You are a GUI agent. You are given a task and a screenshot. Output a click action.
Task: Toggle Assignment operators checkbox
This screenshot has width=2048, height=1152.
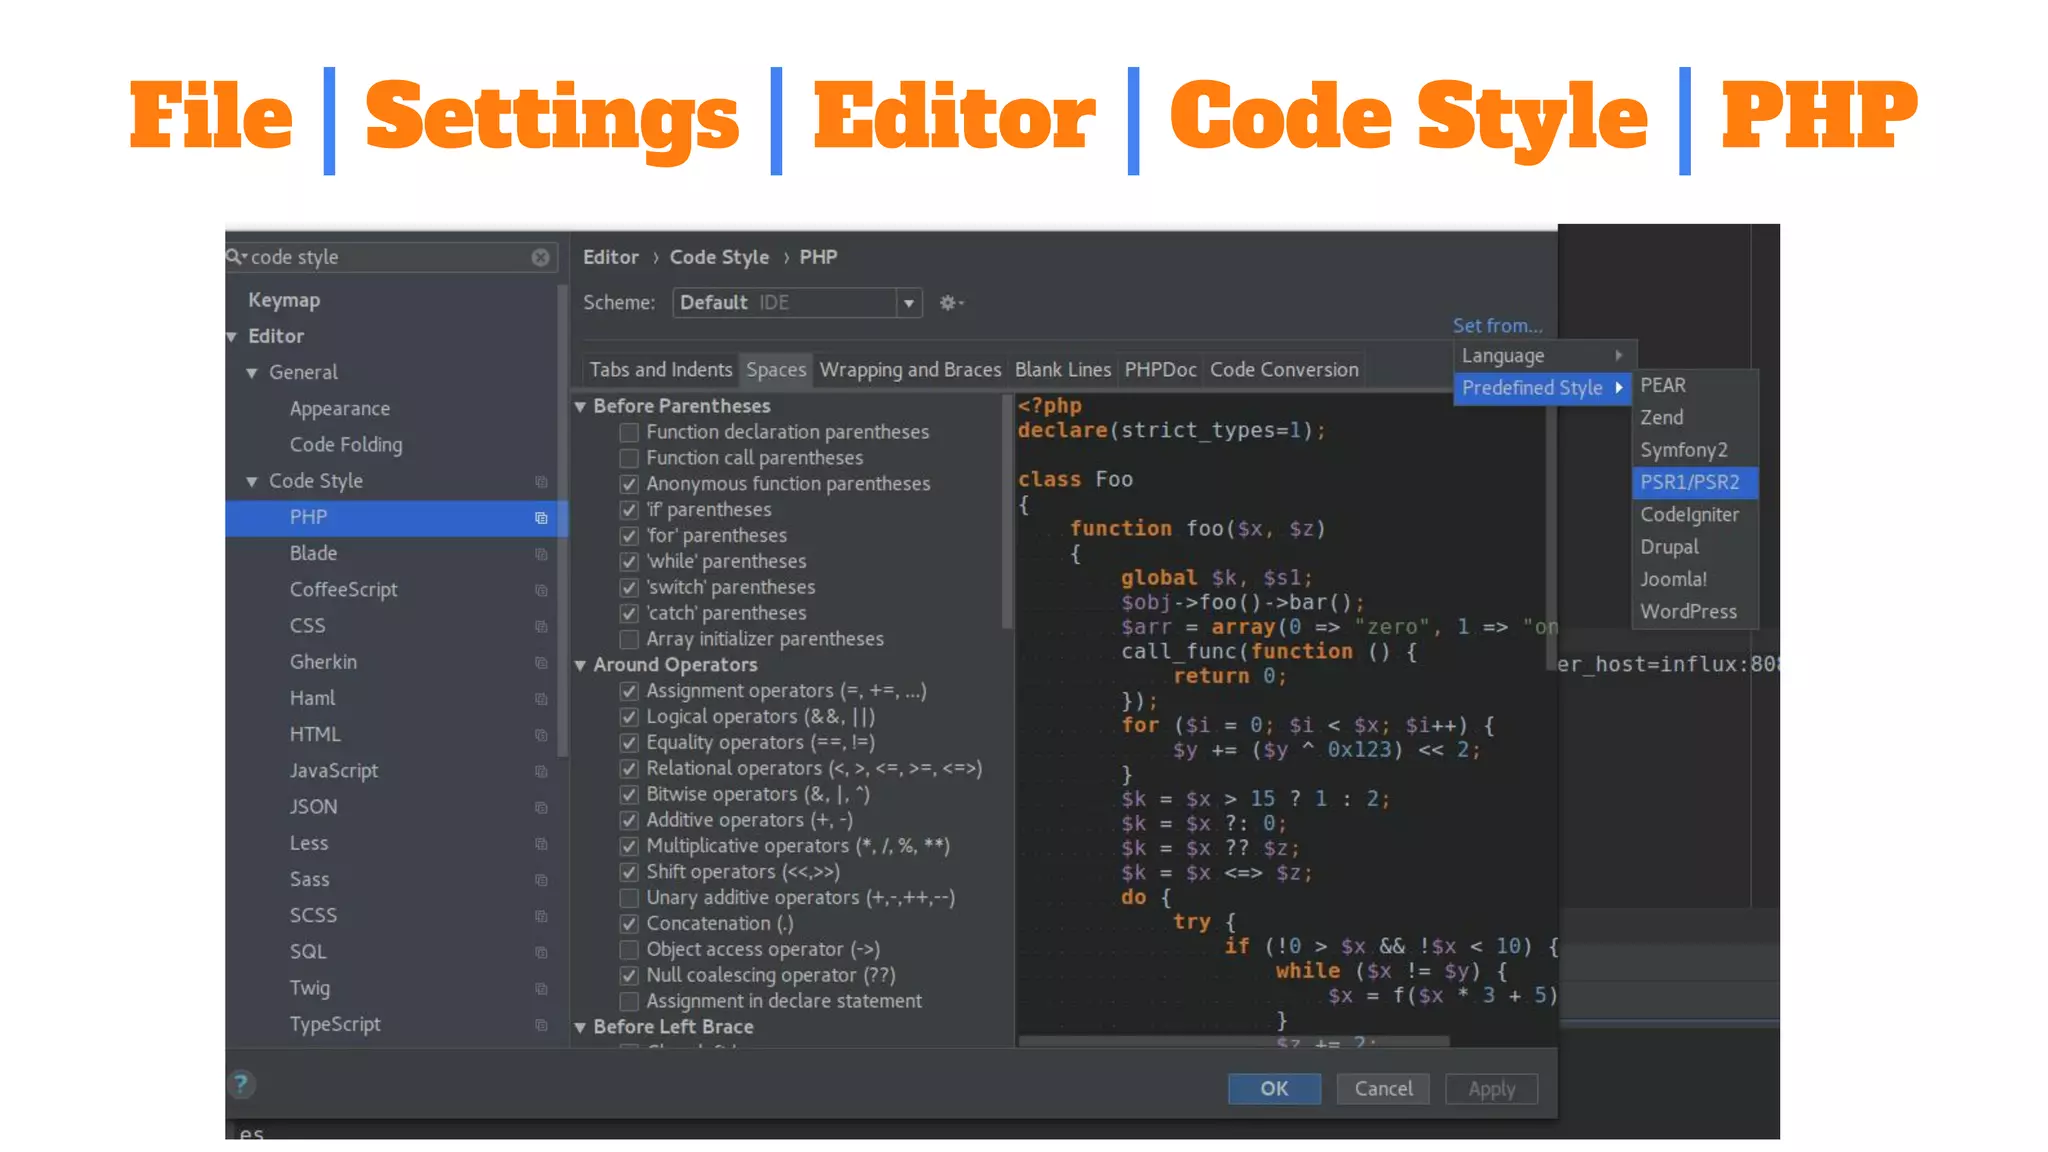click(x=629, y=691)
